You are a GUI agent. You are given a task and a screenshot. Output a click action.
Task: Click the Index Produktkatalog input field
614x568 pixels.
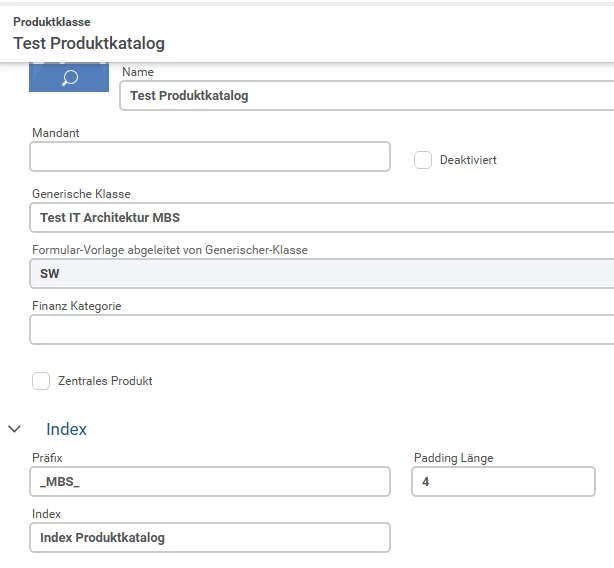[210, 537]
